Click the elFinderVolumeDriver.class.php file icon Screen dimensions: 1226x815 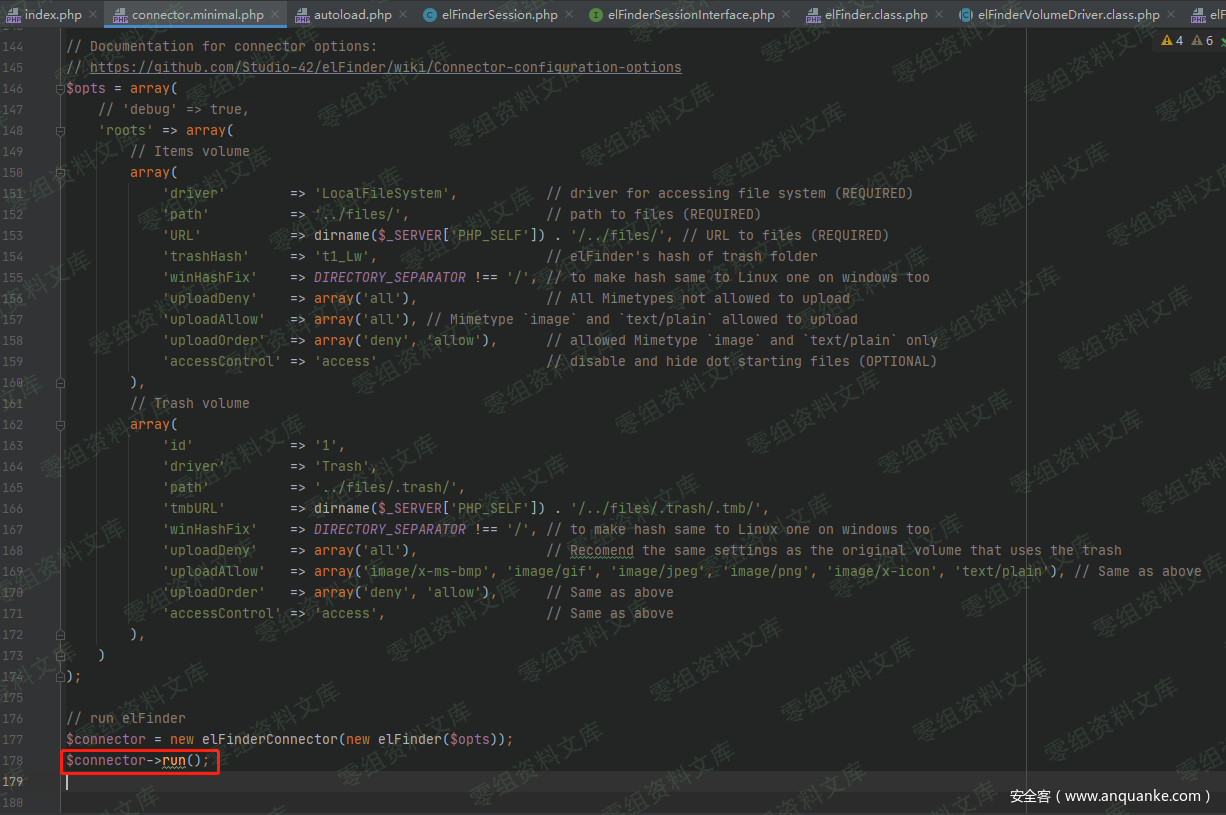point(966,15)
